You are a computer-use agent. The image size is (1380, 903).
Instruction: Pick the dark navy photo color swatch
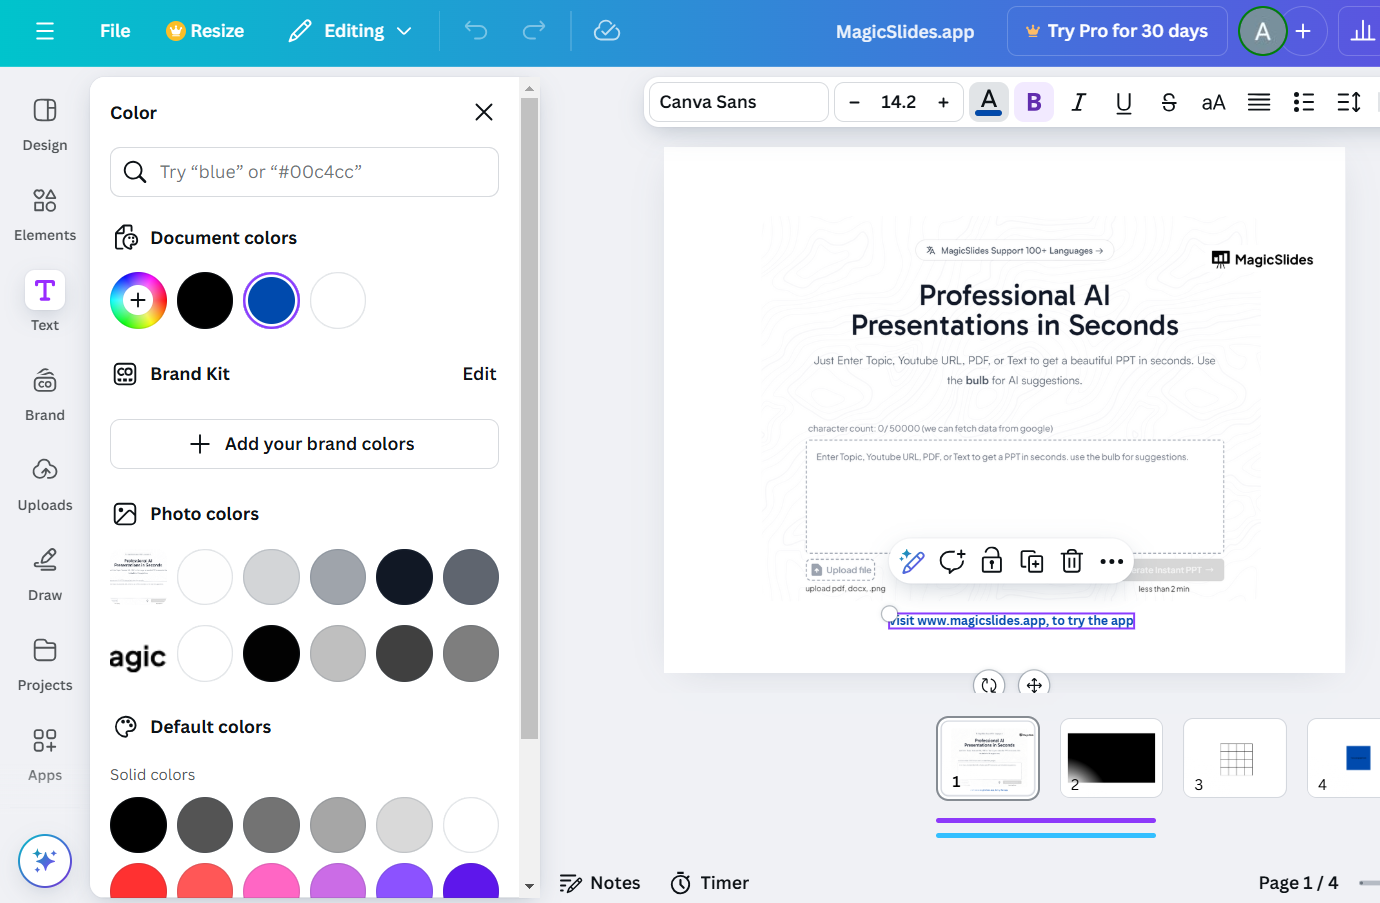click(404, 577)
